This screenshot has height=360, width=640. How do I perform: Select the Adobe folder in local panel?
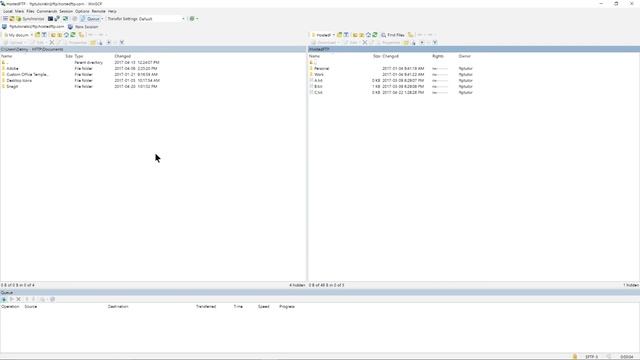[x=12, y=69]
